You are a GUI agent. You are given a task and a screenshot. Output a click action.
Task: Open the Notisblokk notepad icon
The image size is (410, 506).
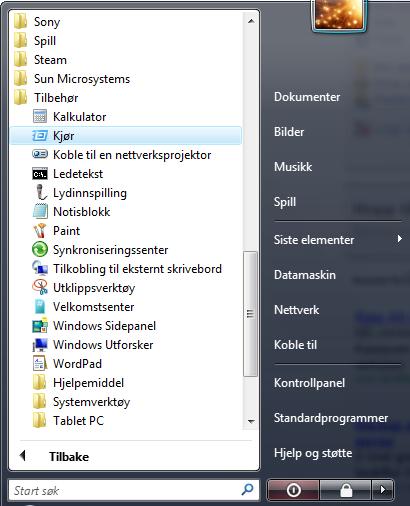pos(40,211)
